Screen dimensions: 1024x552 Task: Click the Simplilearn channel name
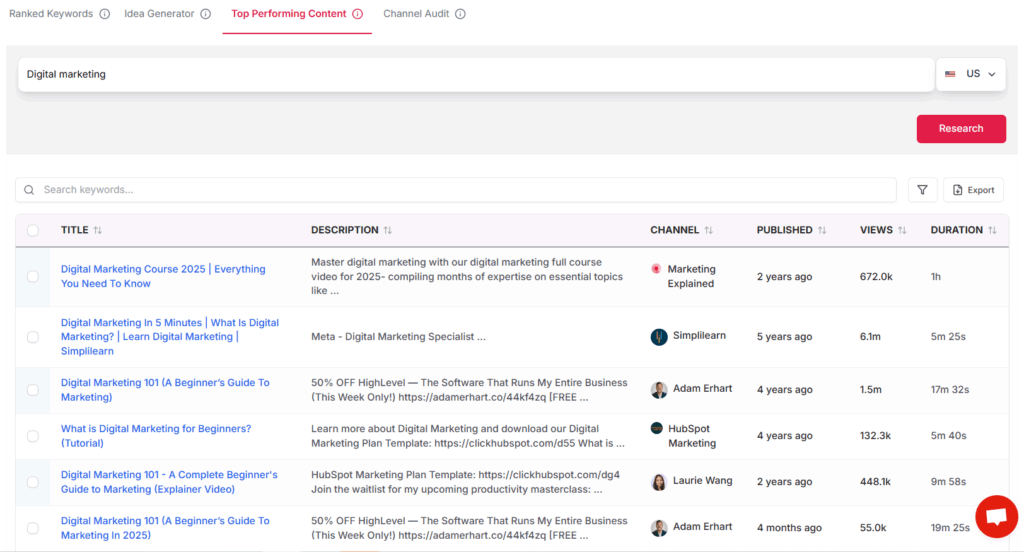pos(699,336)
